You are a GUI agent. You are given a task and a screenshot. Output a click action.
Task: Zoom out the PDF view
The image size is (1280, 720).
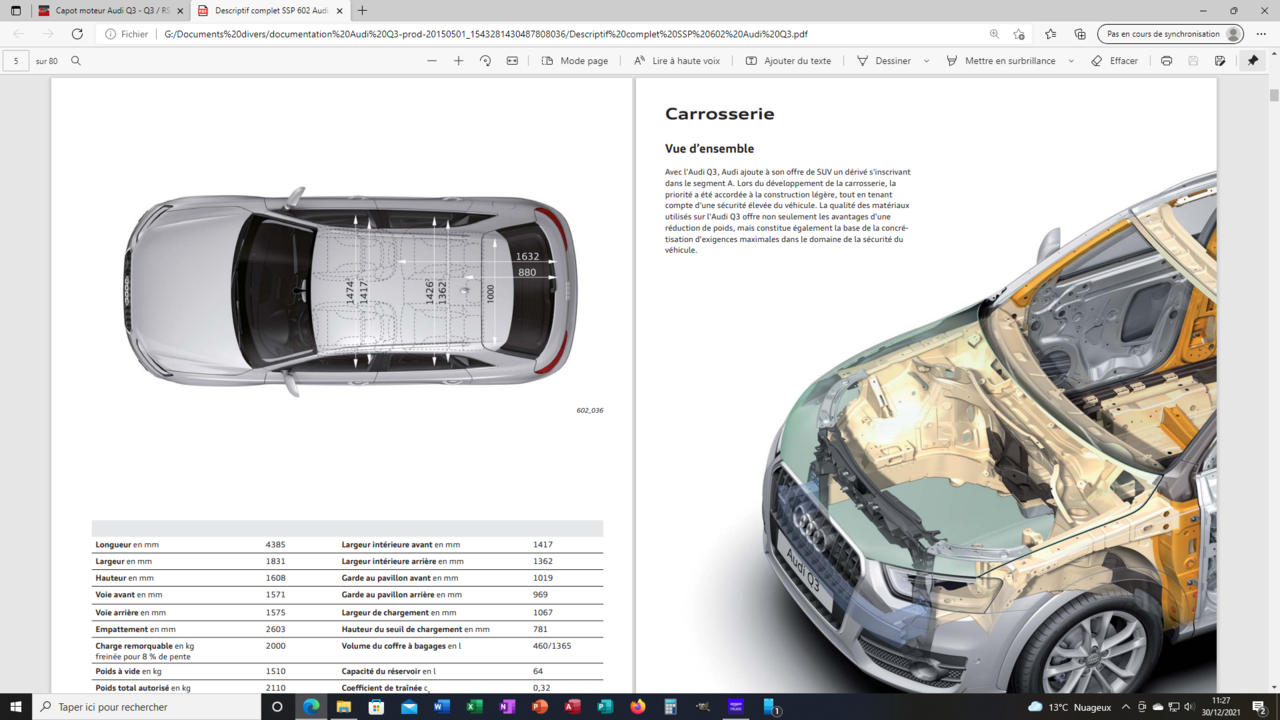[432, 61]
